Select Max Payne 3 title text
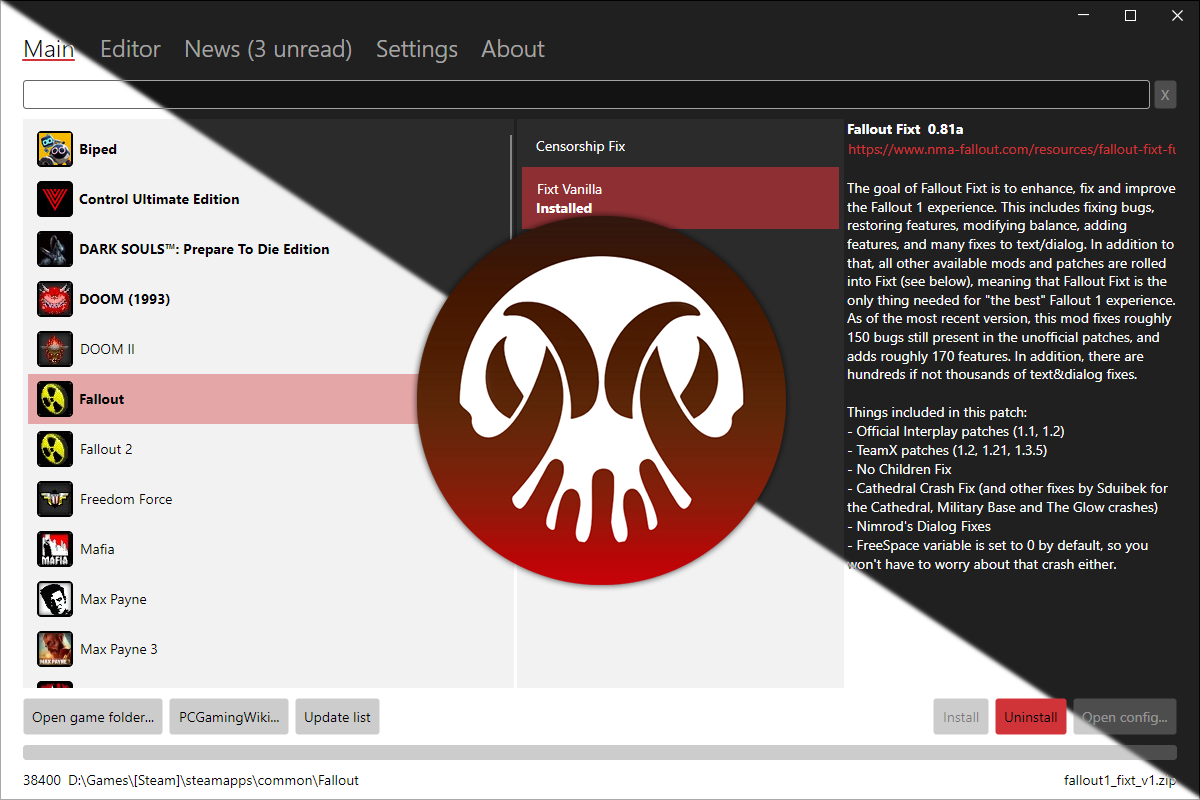1200x800 pixels. tap(119, 649)
